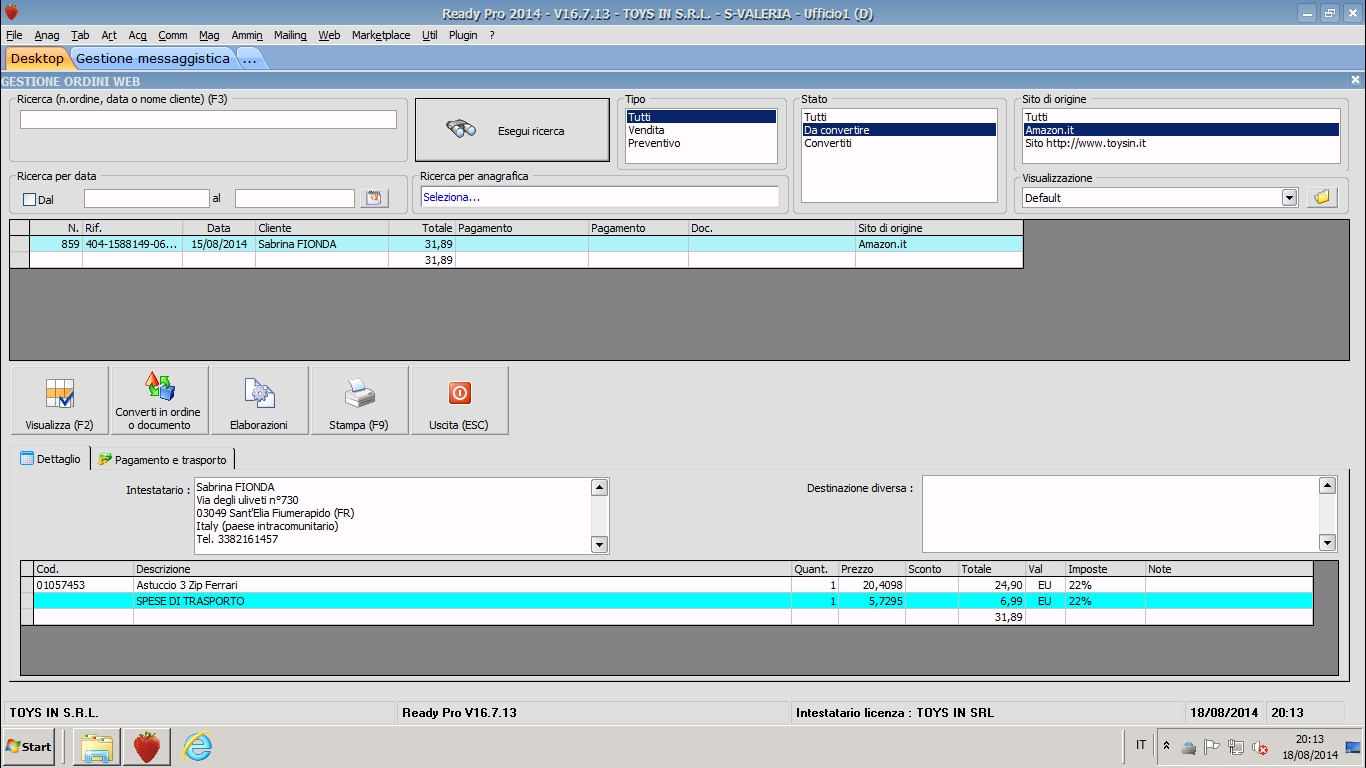This screenshot has height=768, width=1366.
Task: Select Amazon.it in Sito di origine
Action: coord(1180,130)
